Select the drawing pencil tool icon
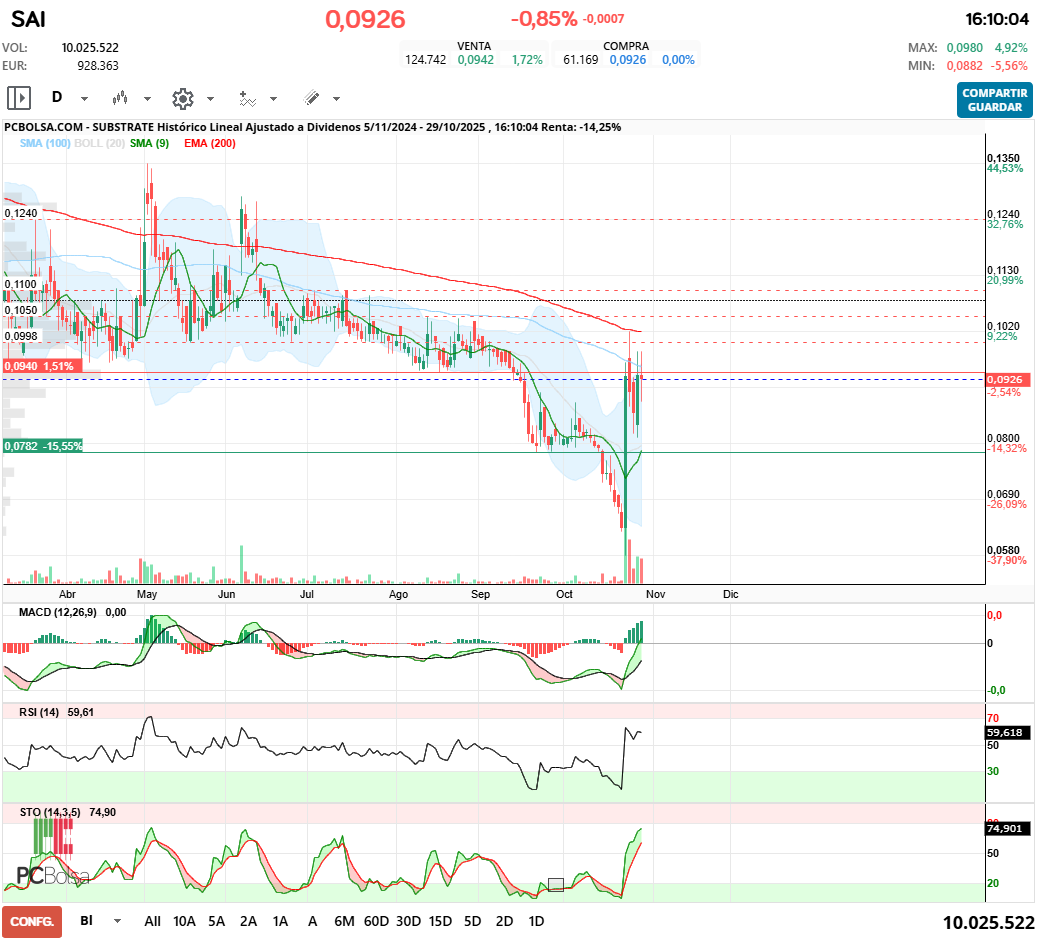Image resolution: width=1048 pixels, height=943 pixels. coord(311,98)
